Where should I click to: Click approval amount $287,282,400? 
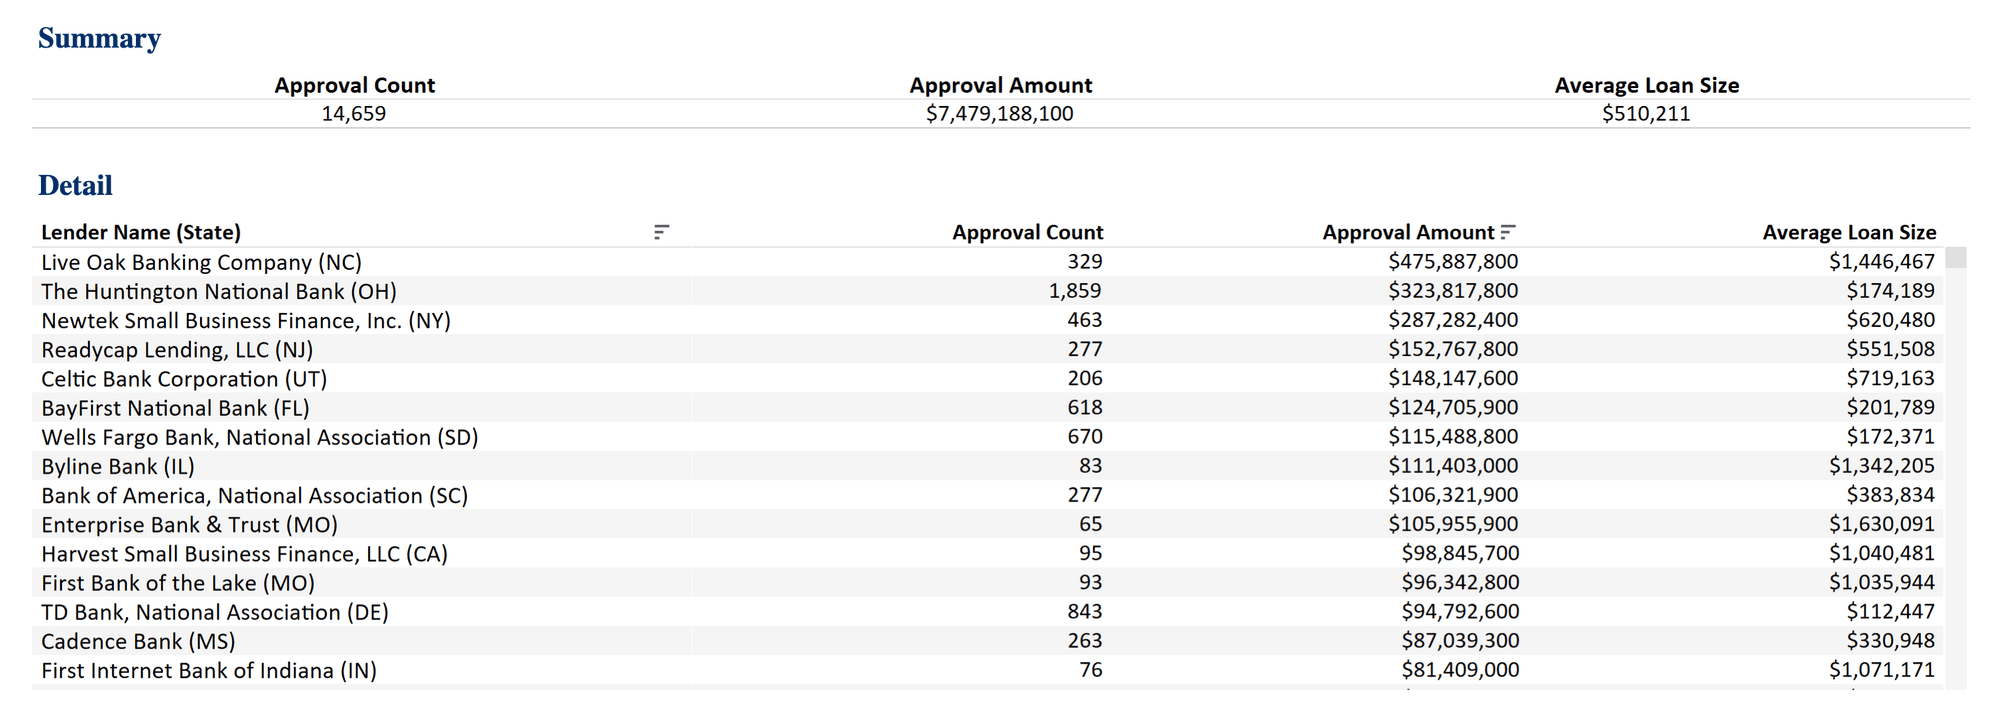pyautogui.click(x=1453, y=320)
